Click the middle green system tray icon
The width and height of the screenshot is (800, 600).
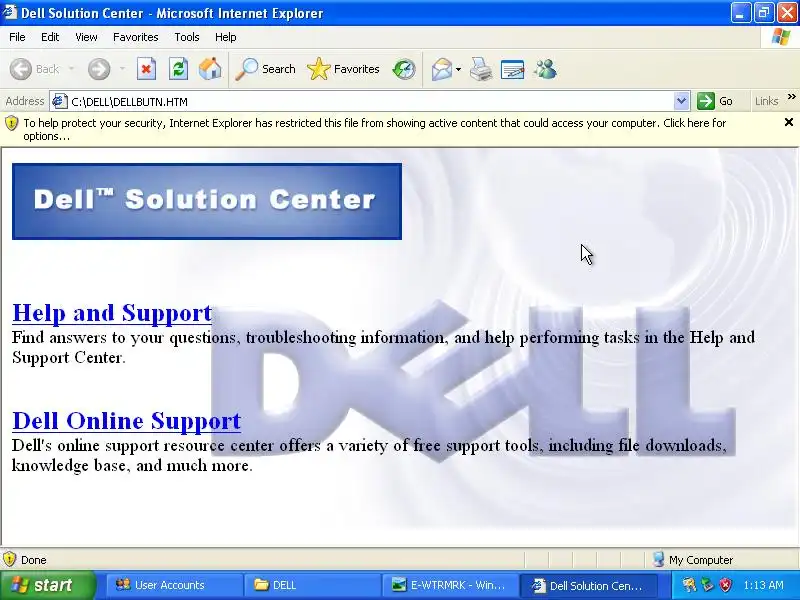pyautogui.click(x=707, y=585)
